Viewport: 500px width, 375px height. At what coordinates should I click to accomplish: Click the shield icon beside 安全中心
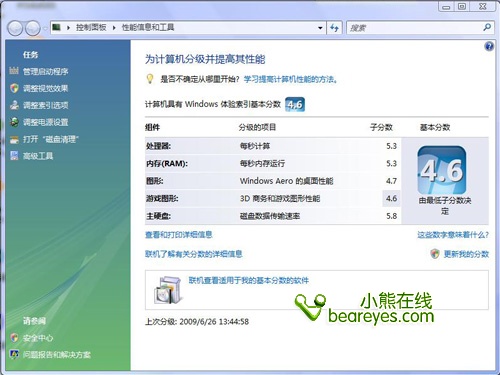[14, 338]
